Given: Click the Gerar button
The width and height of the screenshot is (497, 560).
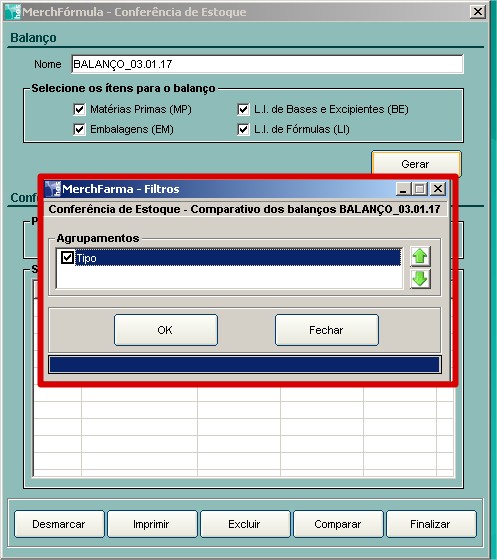Looking at the screenshot, I should click(416, 164).
